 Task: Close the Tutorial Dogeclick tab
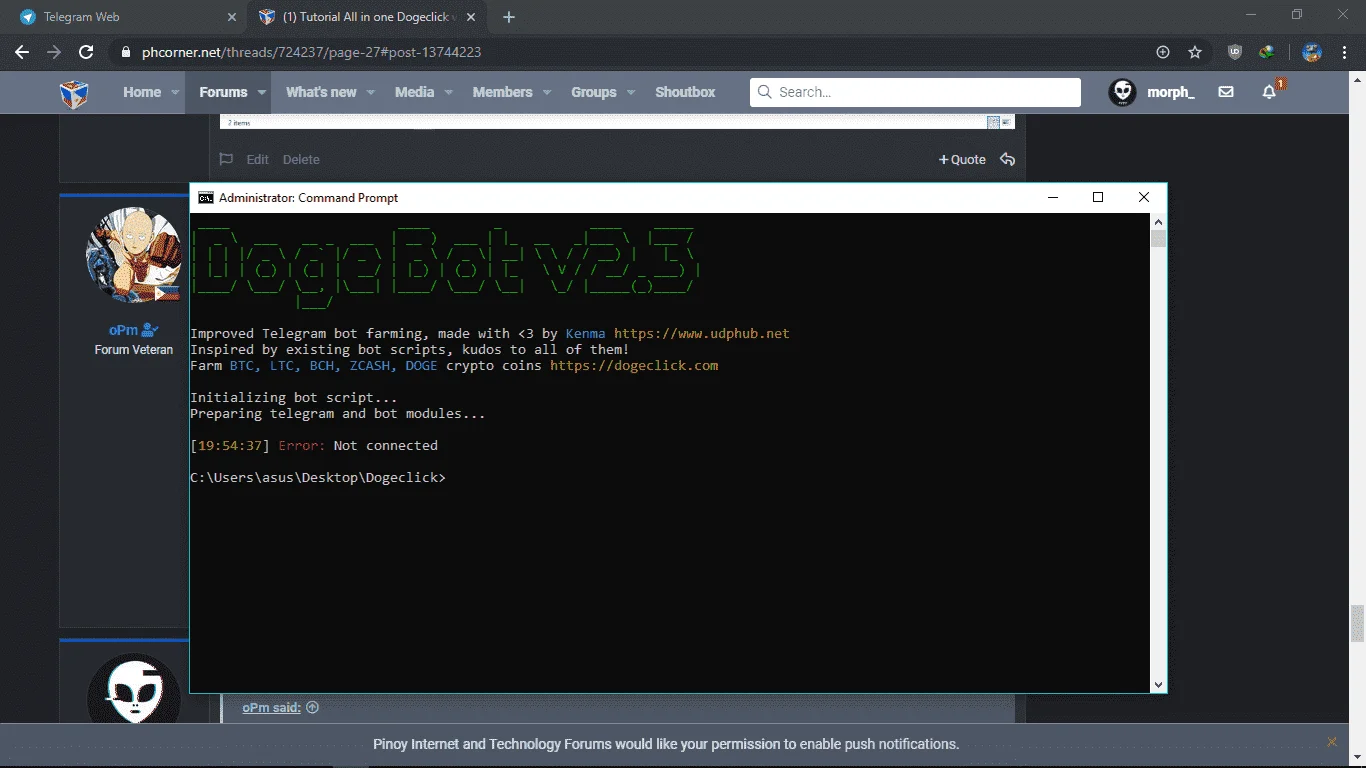coord(471,17)
